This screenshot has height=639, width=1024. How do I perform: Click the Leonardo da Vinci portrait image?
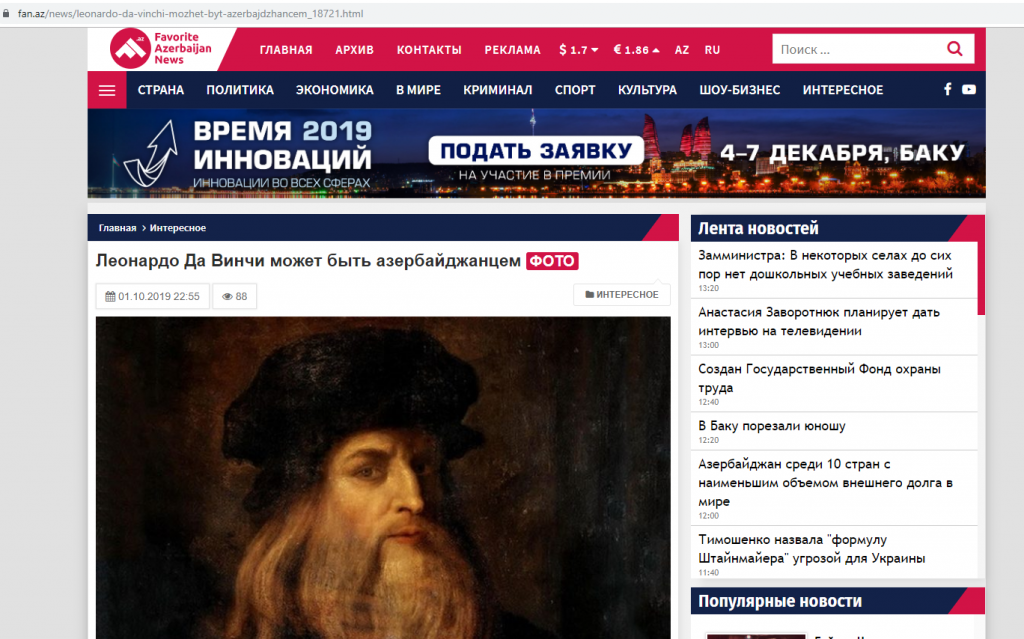pos(383,478)
